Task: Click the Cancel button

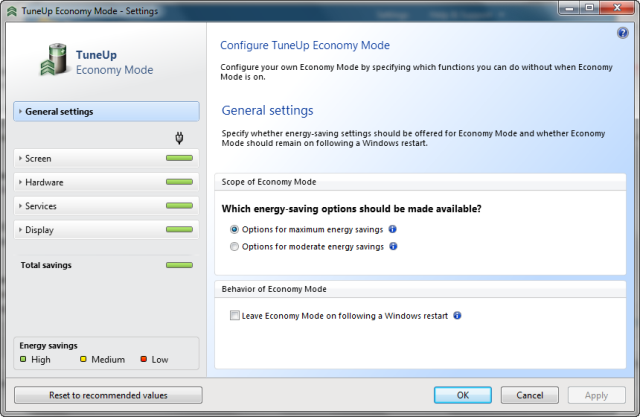Action: 529,395
